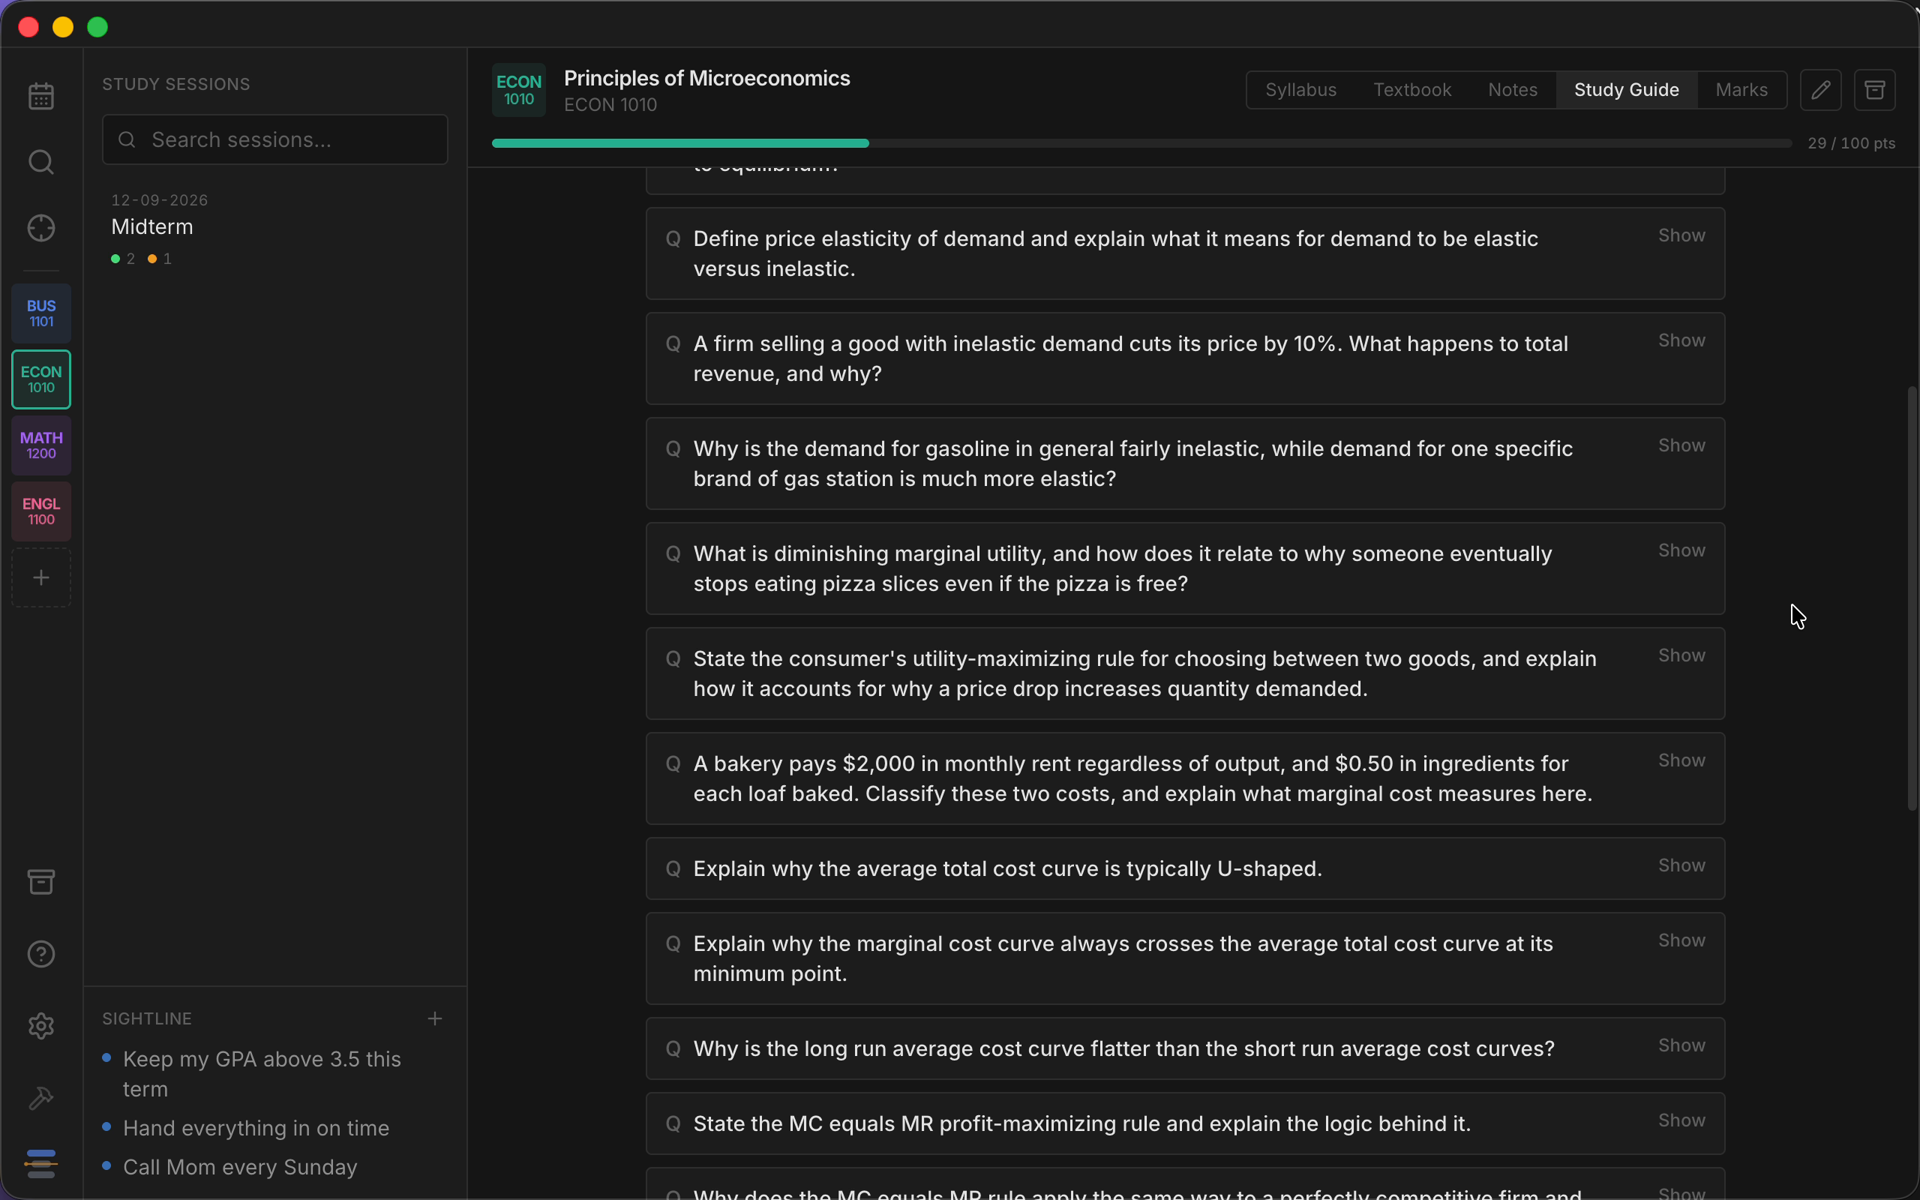
Task: Add a new course with plus tile
Action: click(41, 577)
